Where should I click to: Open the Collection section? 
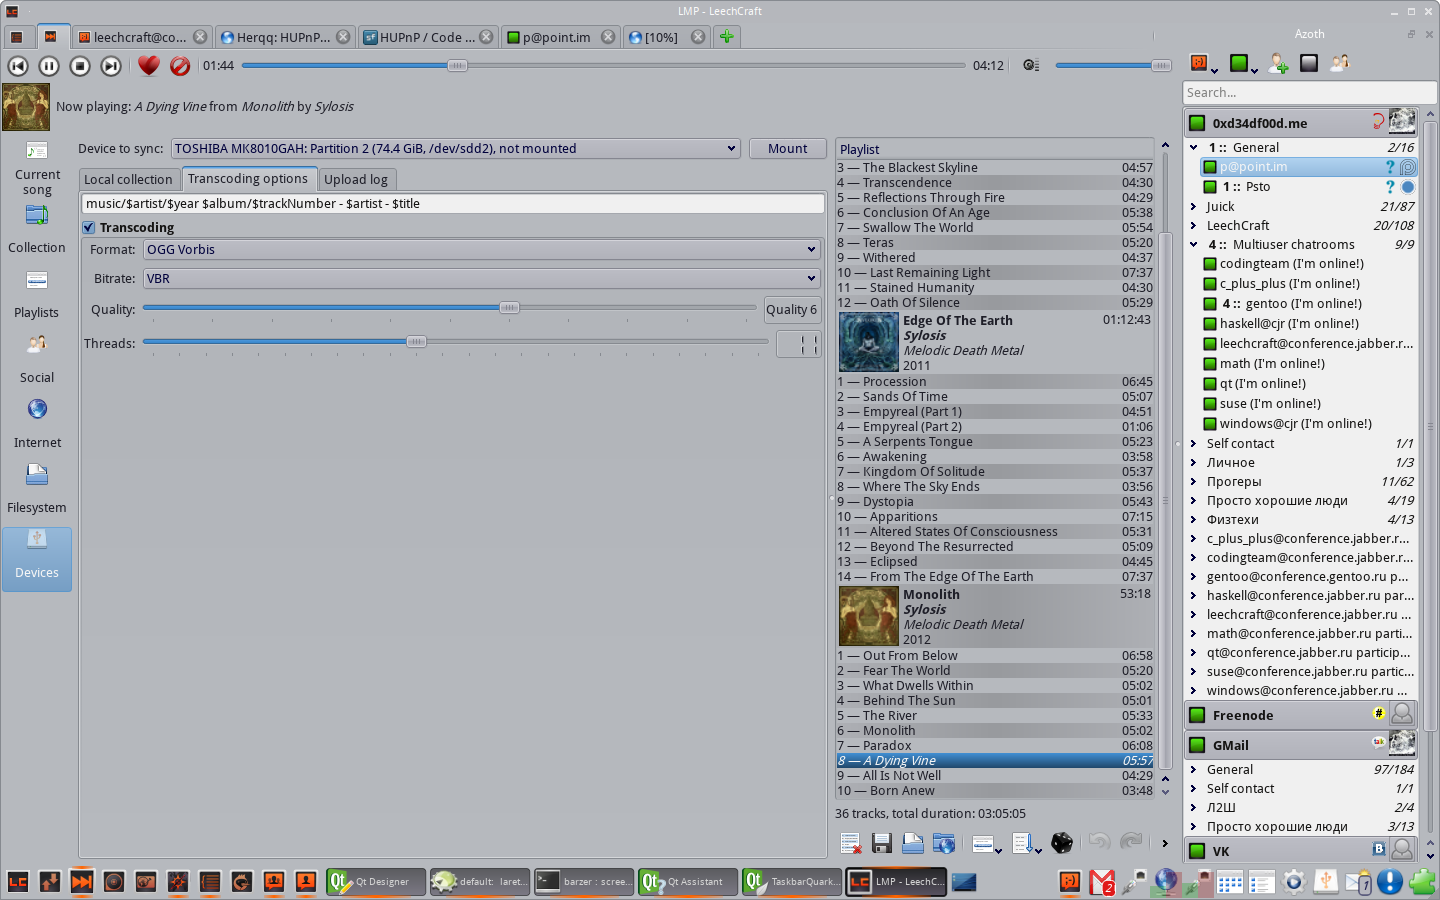[x=37, y=230]
